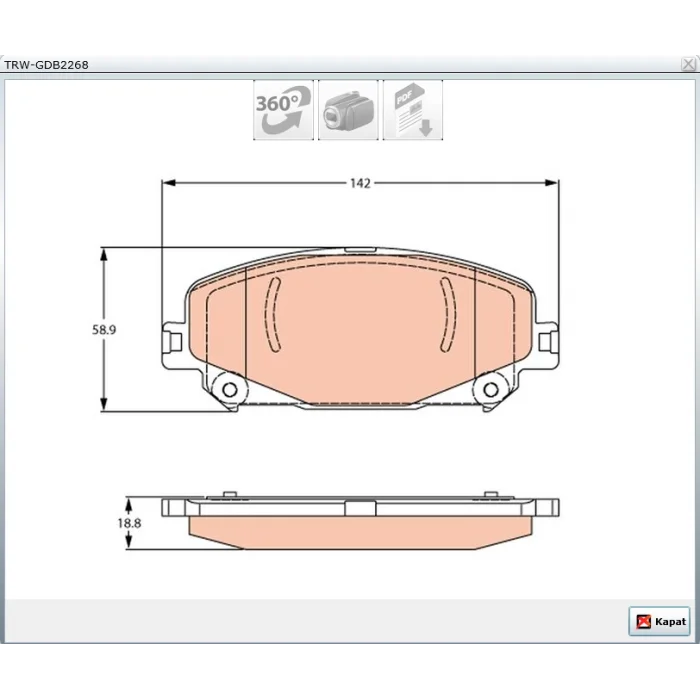Click the 142 width dimension label
The image size is (700, 700).
(360, 183)
